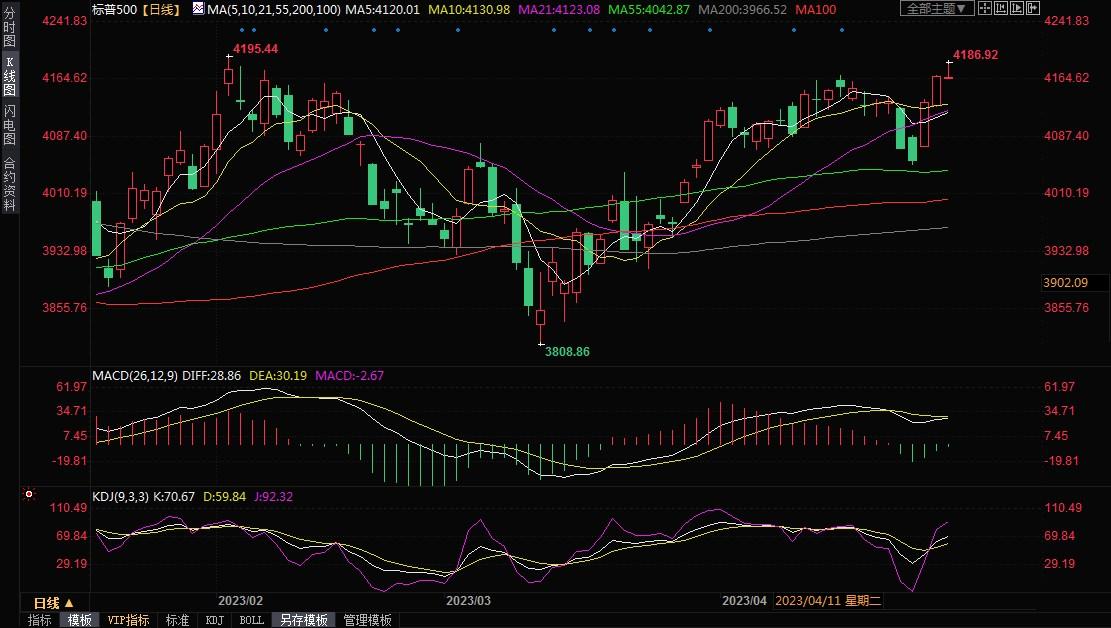Click the 3808.86 low price marker
The width and height of the screenshot is (1111, 628).
[x=567, y=351]
